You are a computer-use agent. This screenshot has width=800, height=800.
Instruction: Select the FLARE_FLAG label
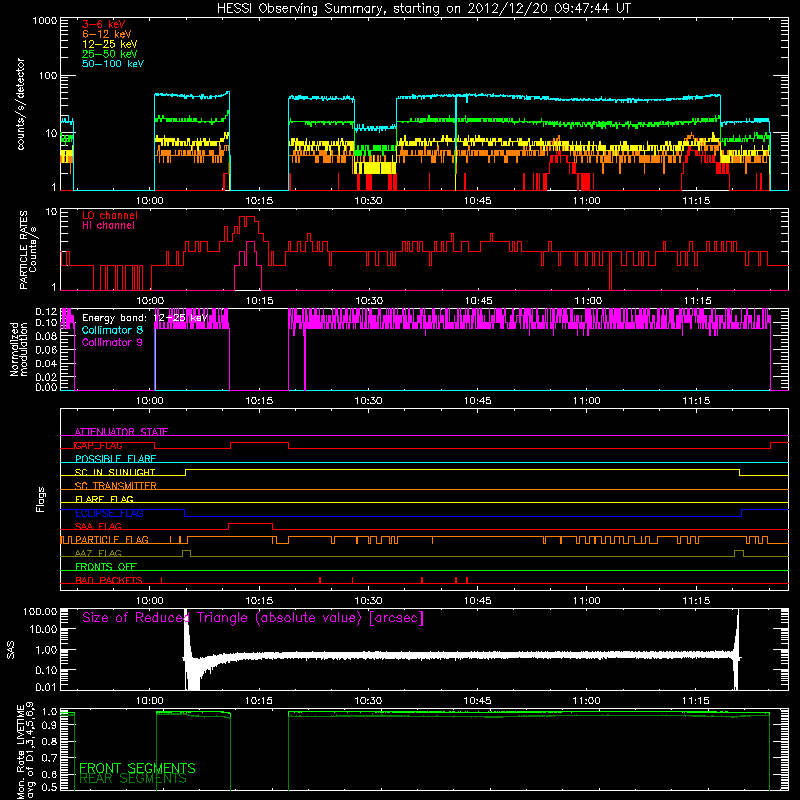(104, 499)
